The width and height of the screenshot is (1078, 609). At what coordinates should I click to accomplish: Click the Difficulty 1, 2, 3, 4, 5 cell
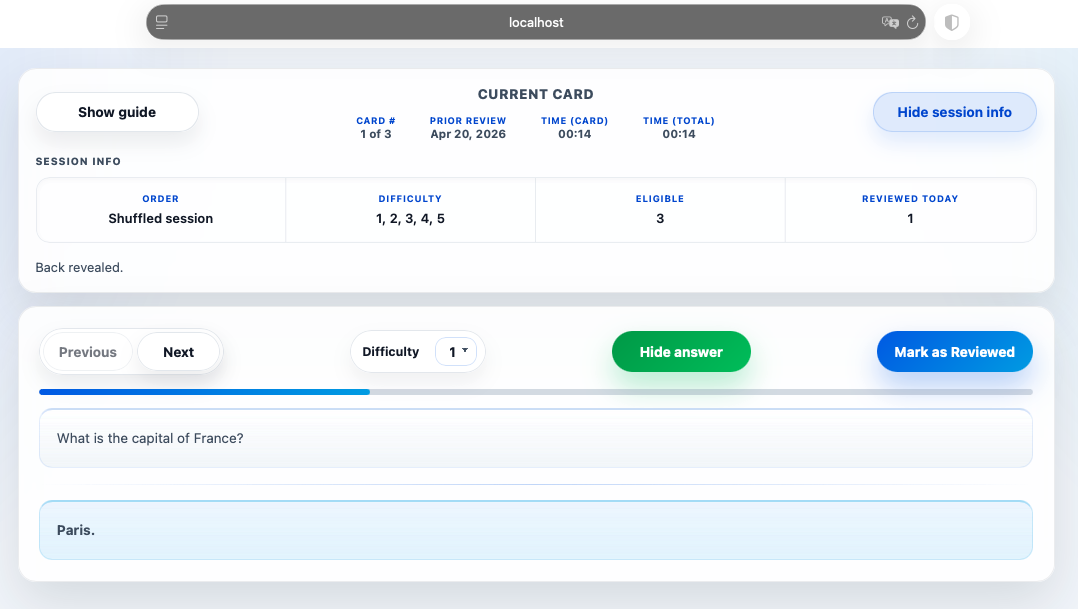click(410, 210)
